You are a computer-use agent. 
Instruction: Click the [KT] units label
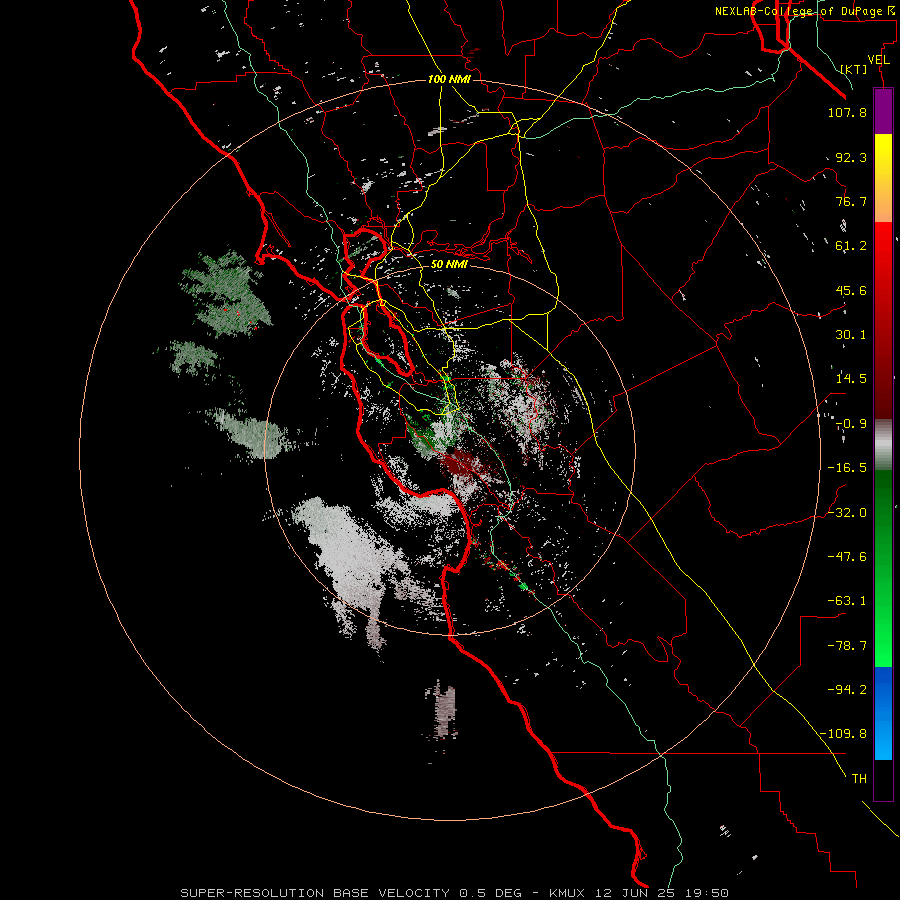point(854,69)
